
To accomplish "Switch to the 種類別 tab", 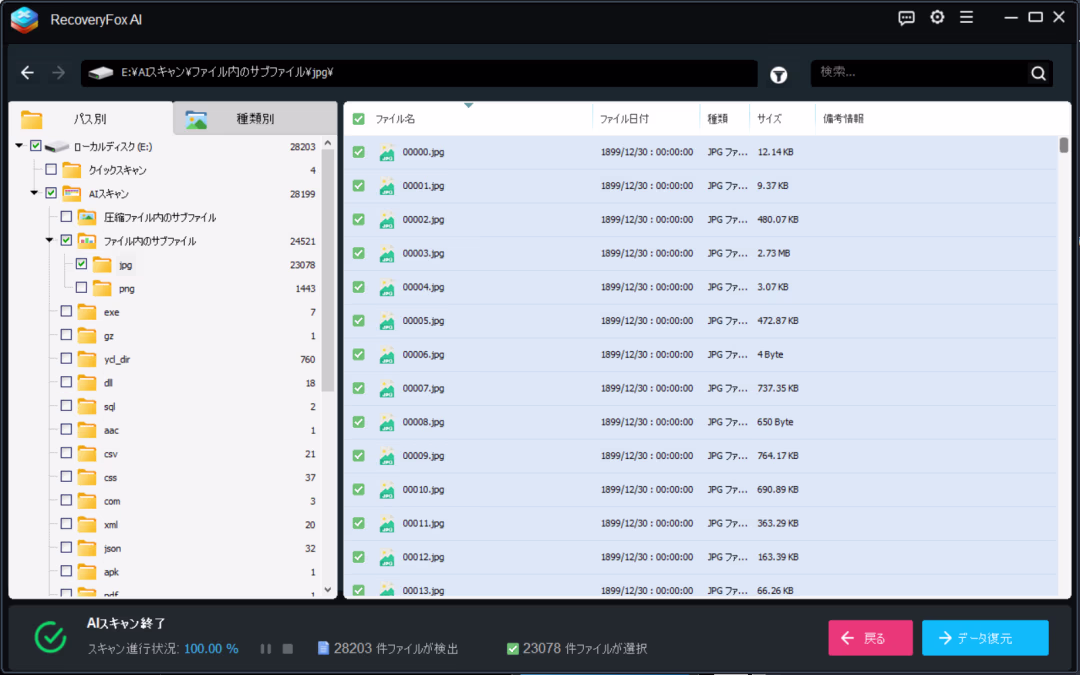I will tap(255, 118).
